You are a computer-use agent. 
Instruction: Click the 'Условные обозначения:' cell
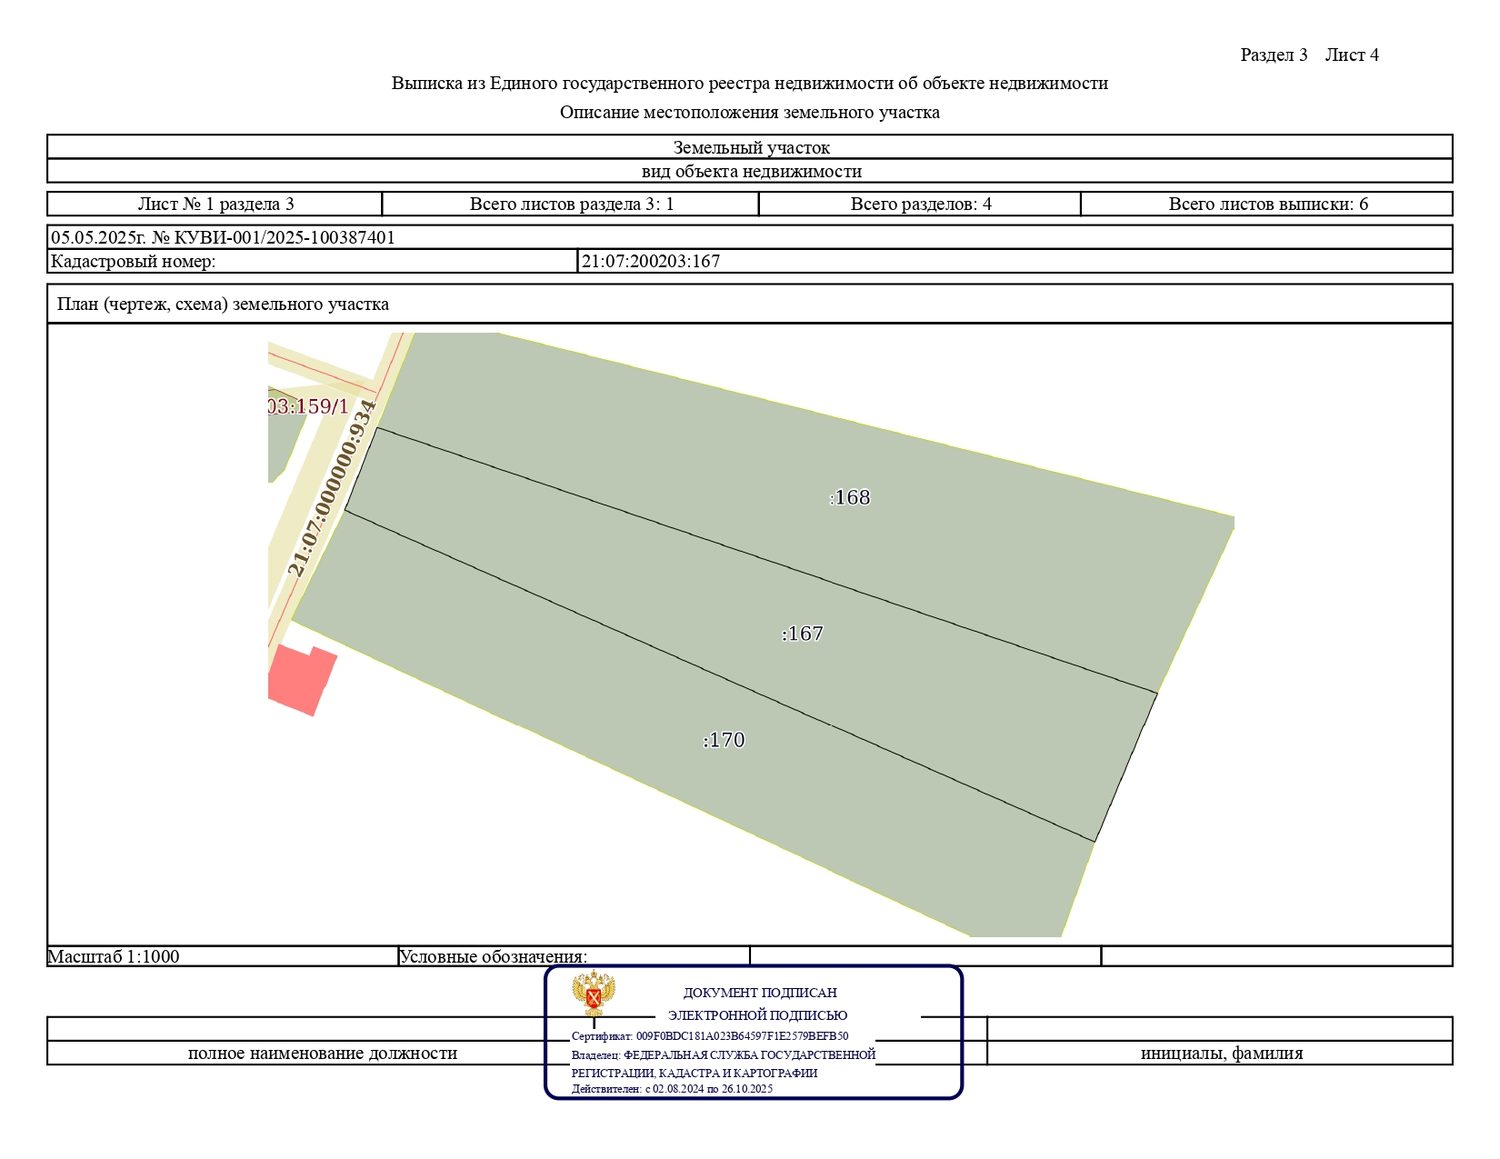pos(574,956)
